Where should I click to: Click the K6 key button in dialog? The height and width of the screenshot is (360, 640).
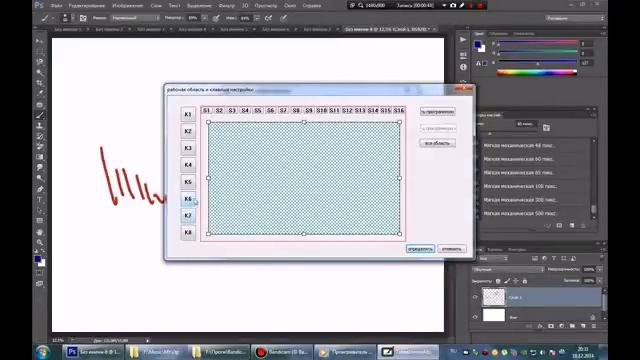click(x=188, y=199)
